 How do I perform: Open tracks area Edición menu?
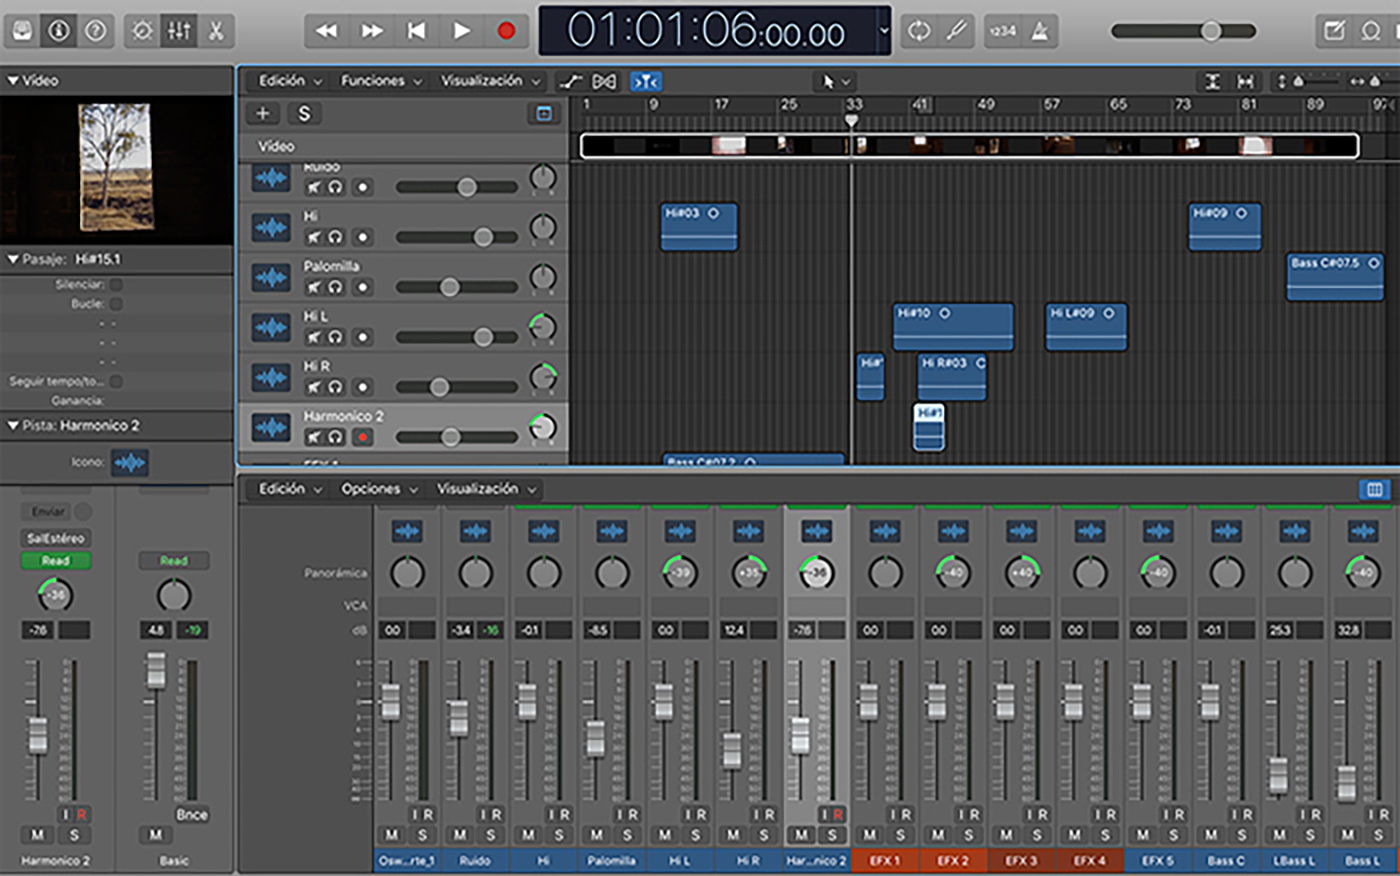point(290,81)
